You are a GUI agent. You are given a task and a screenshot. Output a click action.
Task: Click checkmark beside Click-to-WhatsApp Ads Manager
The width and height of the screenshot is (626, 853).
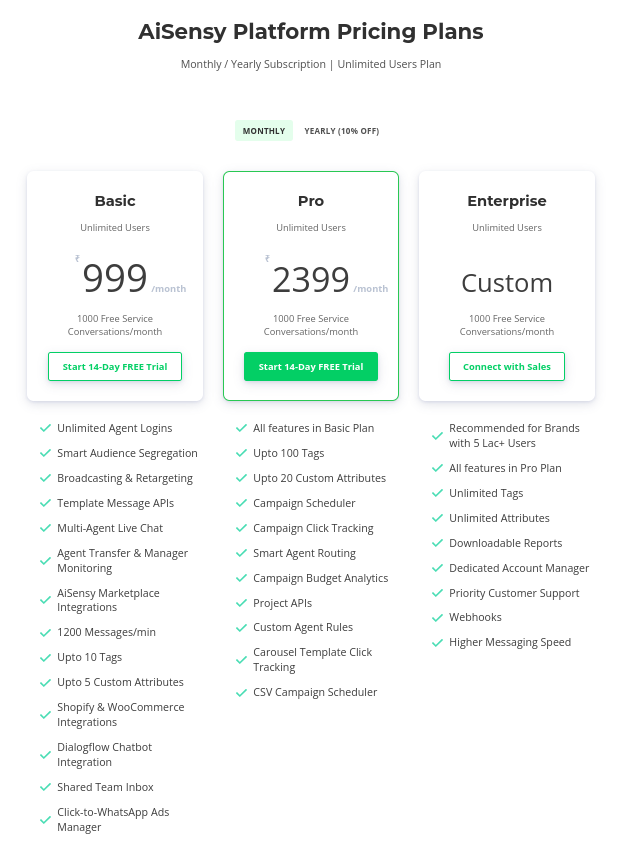pos(45,819)
